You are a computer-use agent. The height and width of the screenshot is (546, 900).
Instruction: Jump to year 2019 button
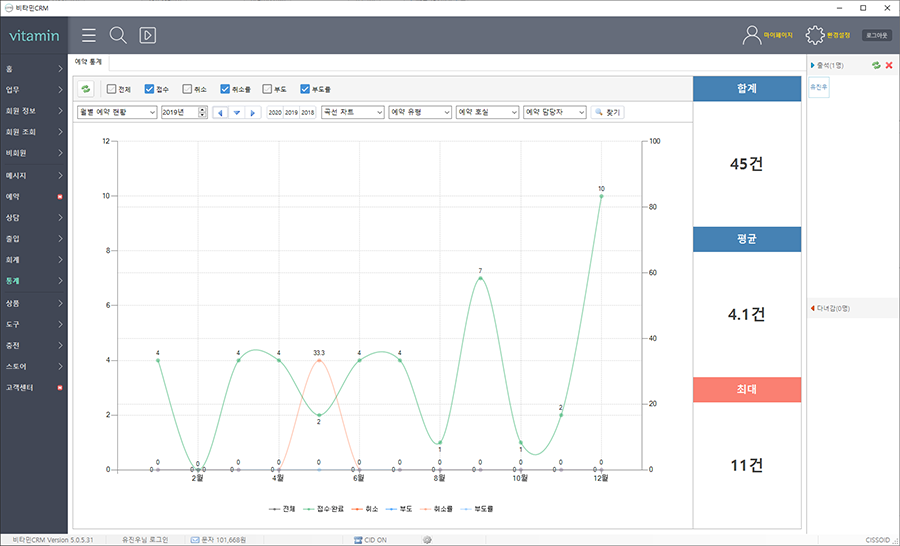click(x=292, y=113)
